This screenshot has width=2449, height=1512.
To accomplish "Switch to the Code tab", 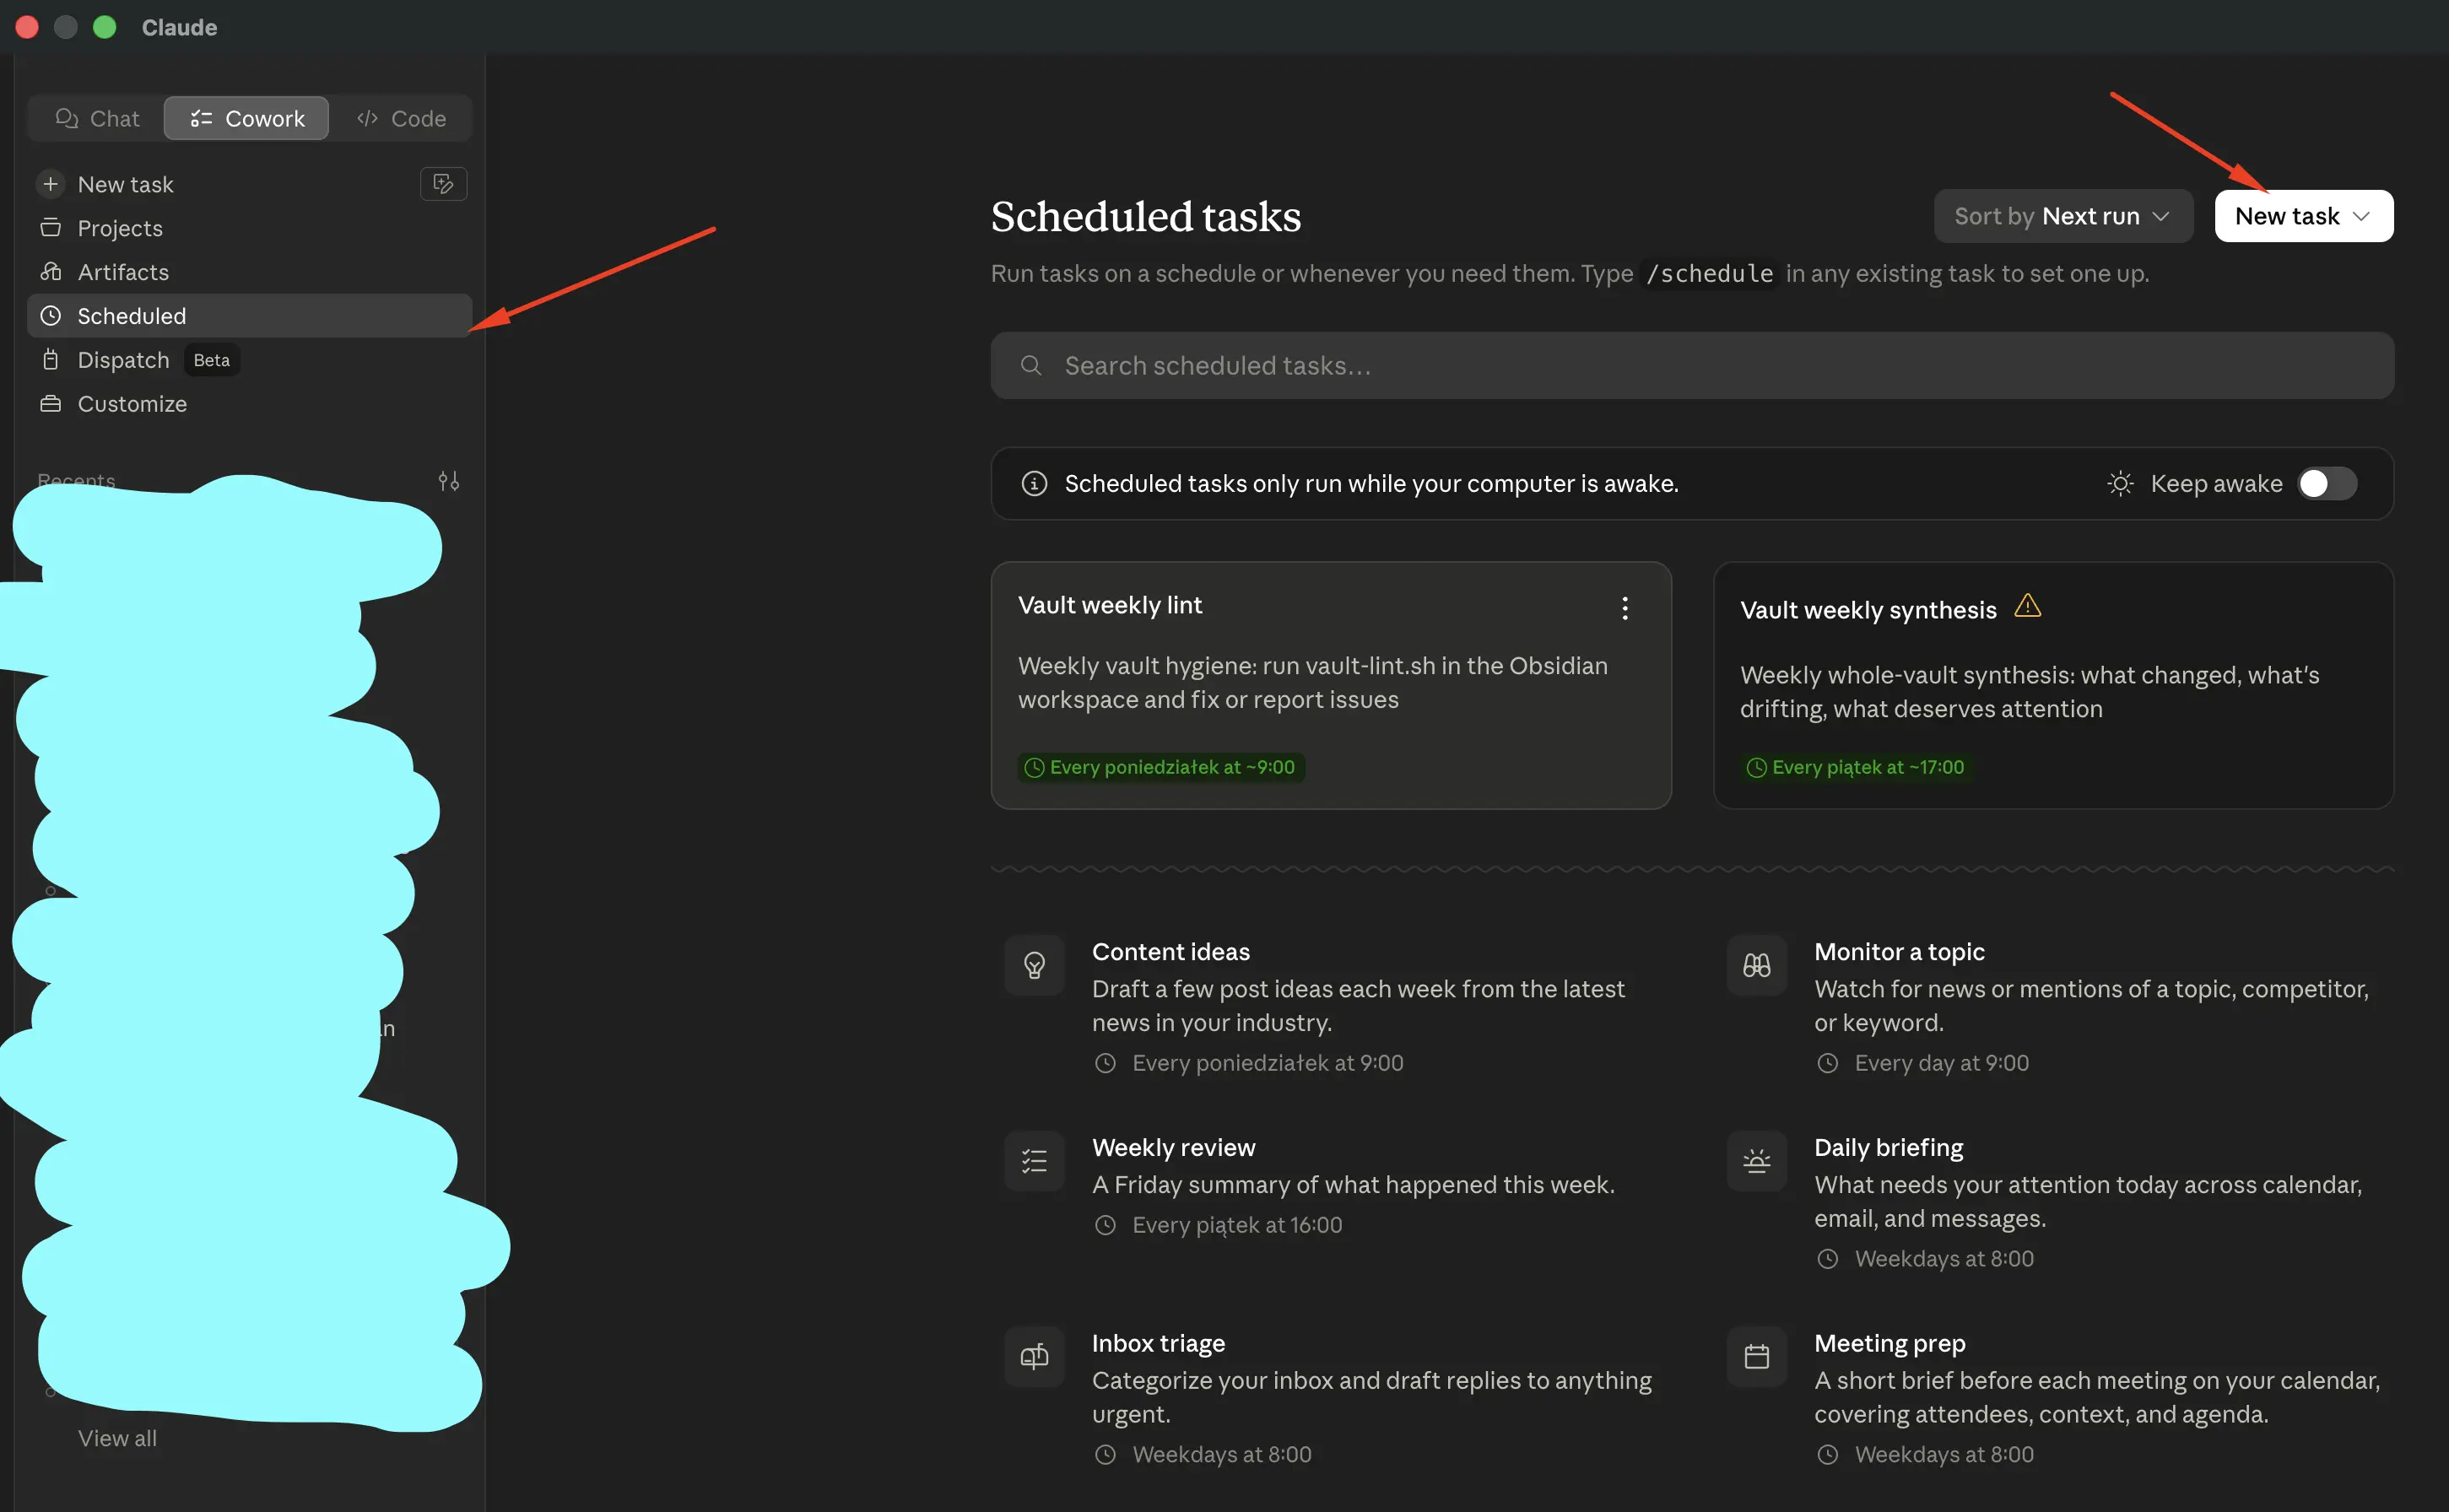I will (x=401, y=118).
